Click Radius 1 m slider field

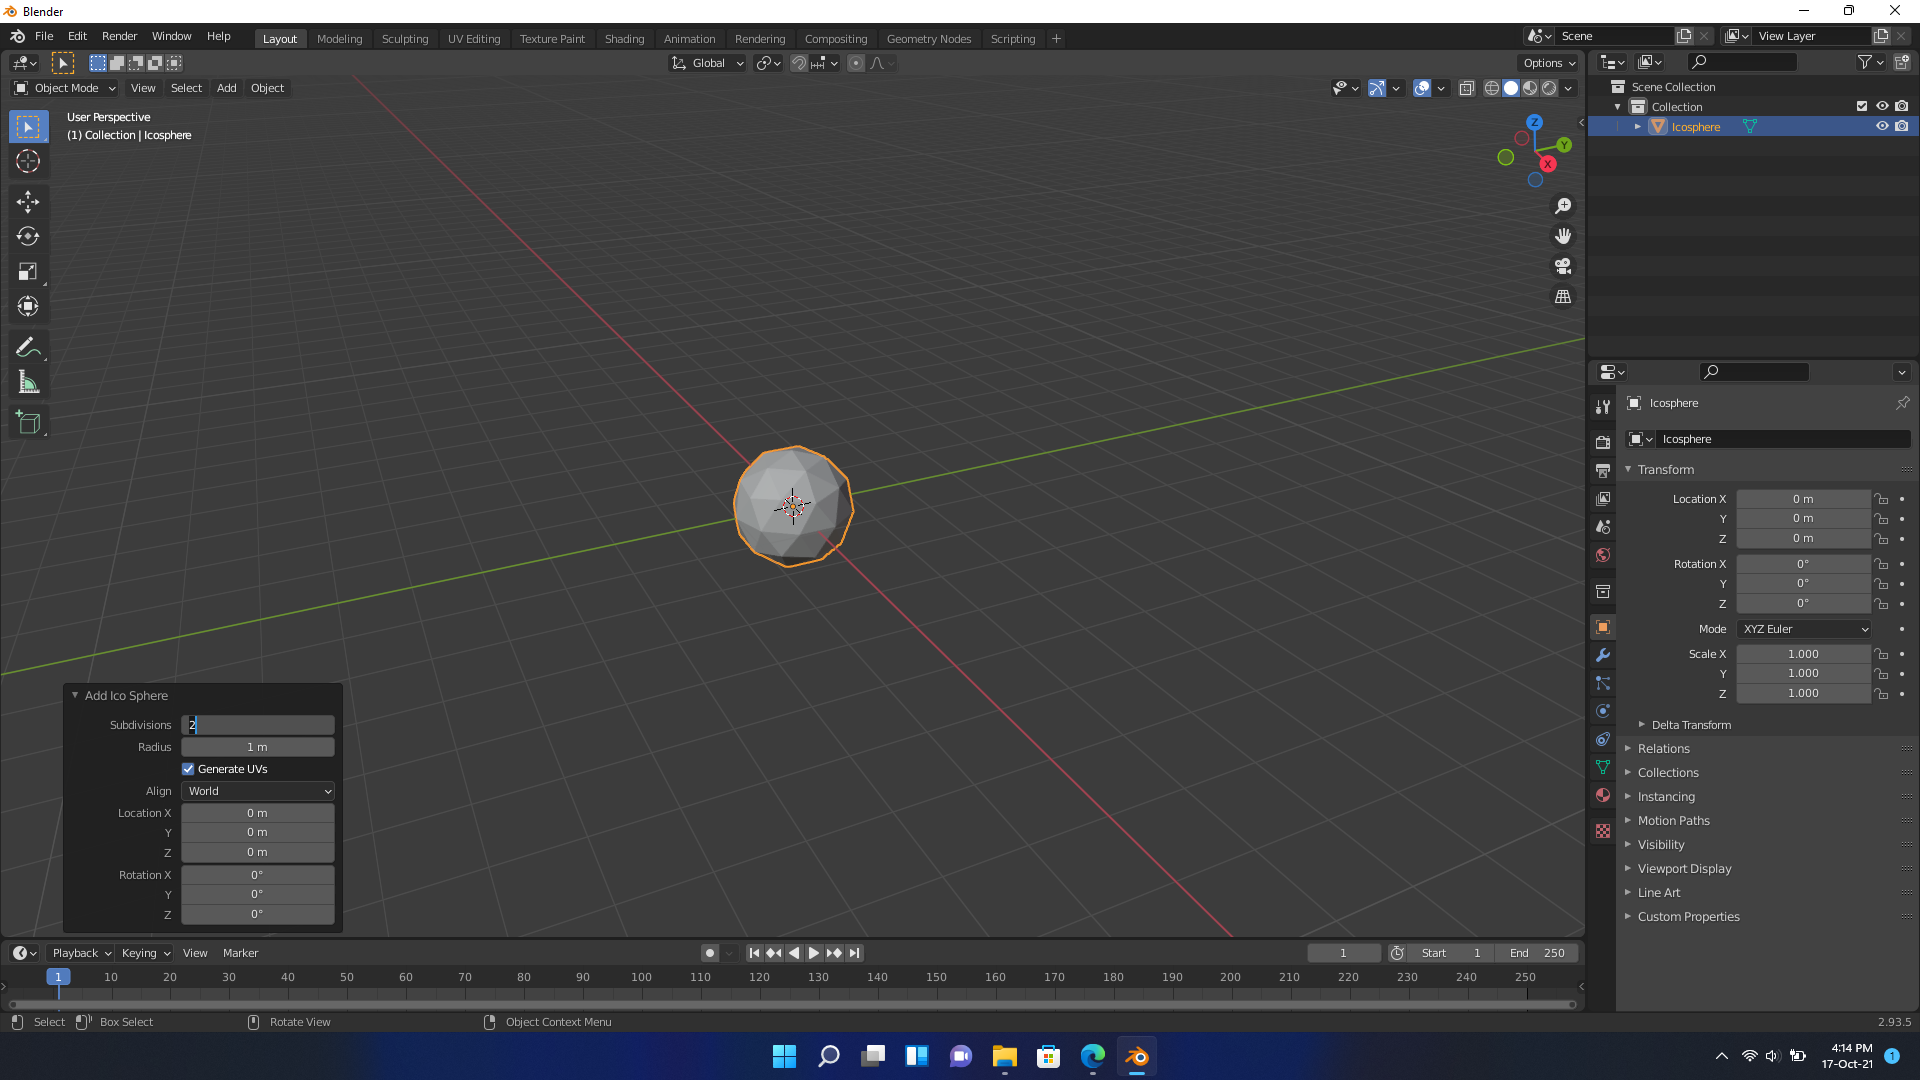point(258,747)
